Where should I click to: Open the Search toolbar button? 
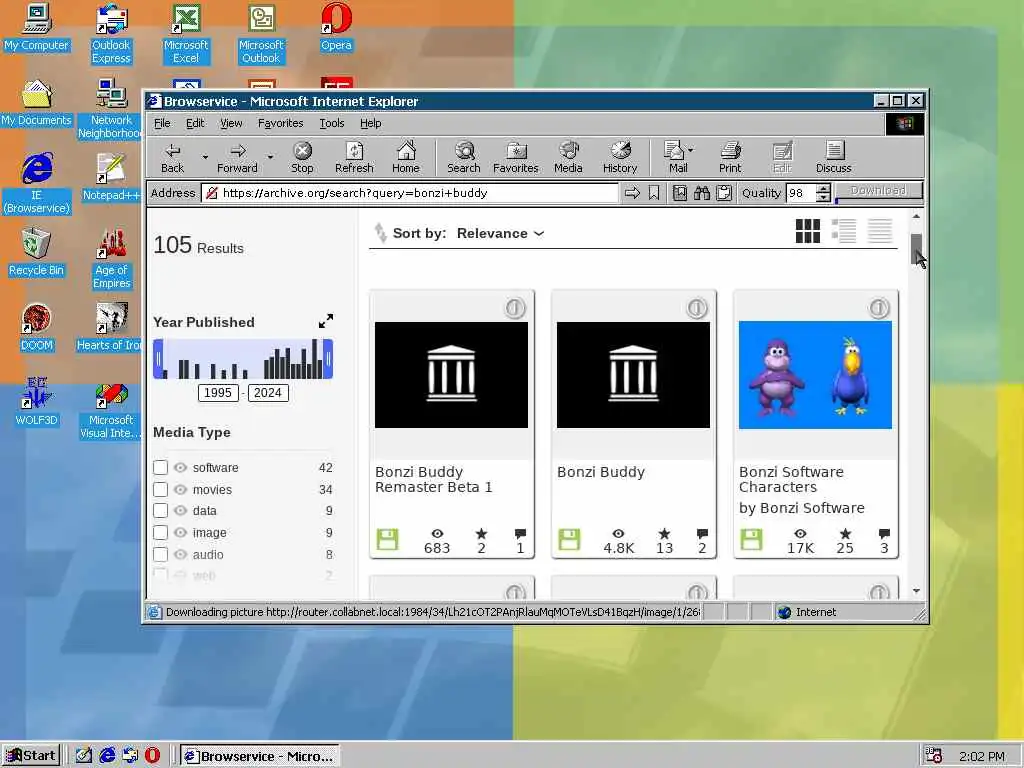[x=464, y=158]
